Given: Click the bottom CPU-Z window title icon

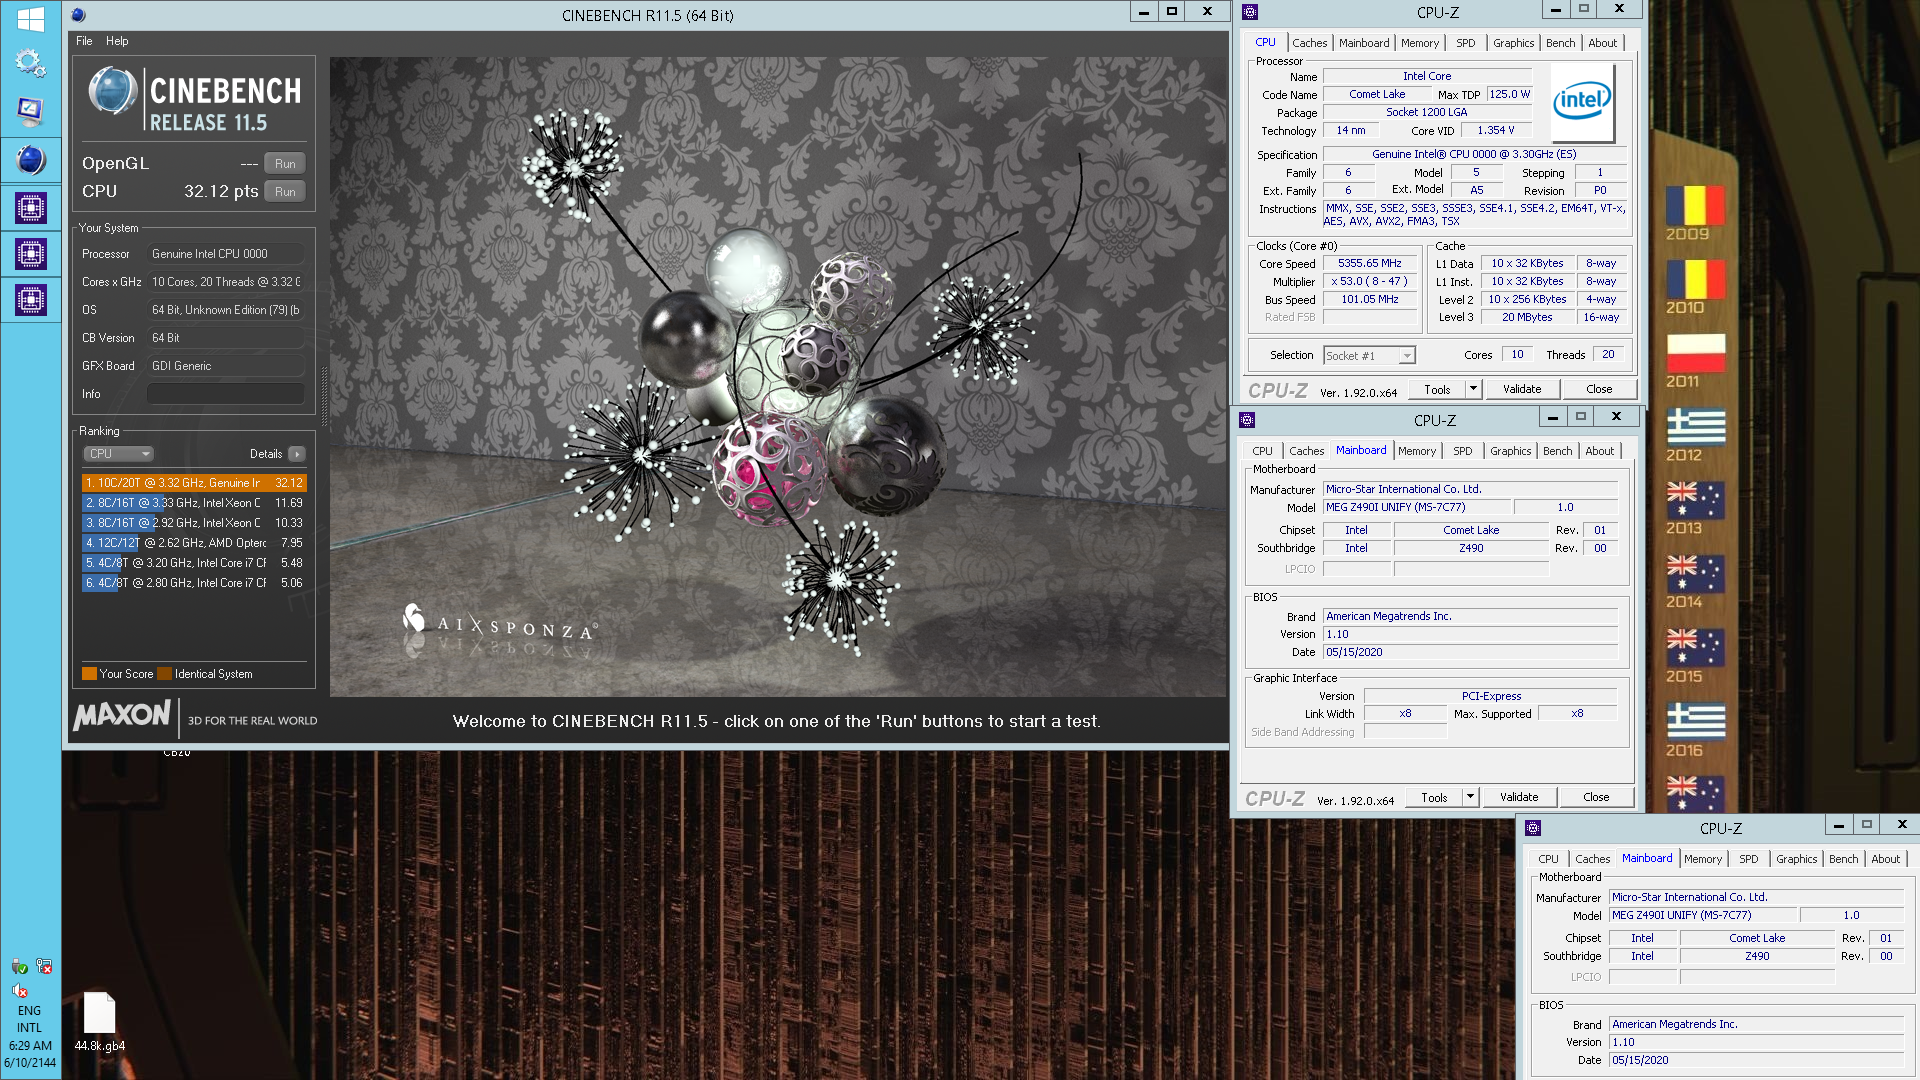Looking at the screenshot, I should coord(1533,828).
